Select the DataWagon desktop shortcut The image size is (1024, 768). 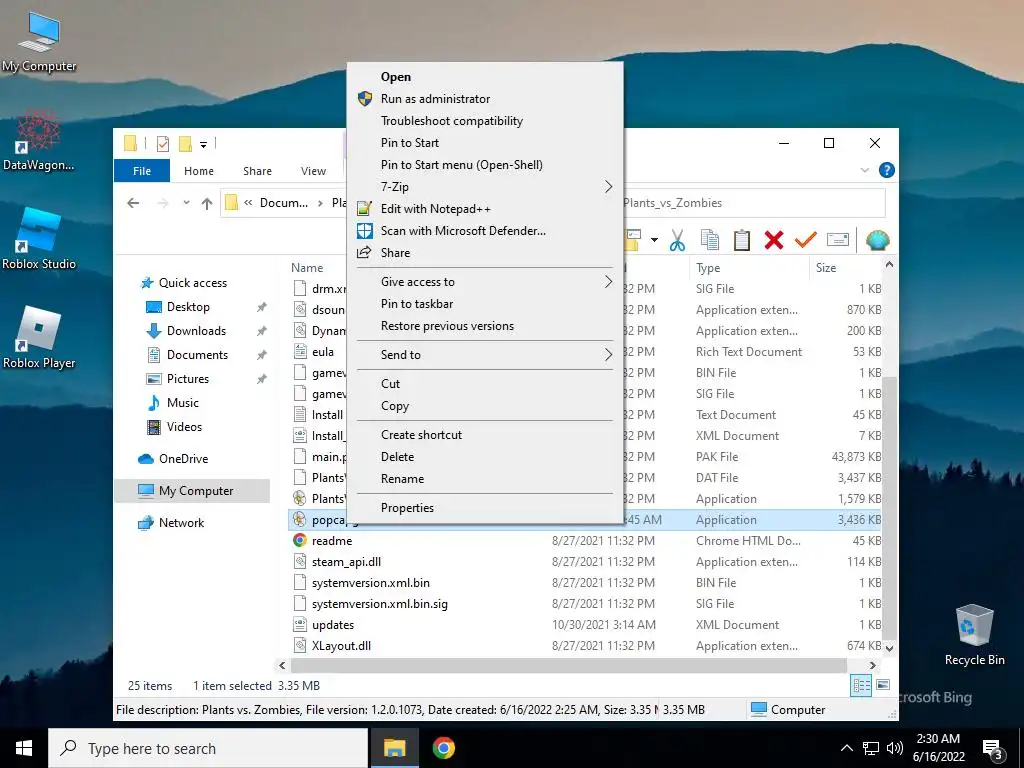38,140
